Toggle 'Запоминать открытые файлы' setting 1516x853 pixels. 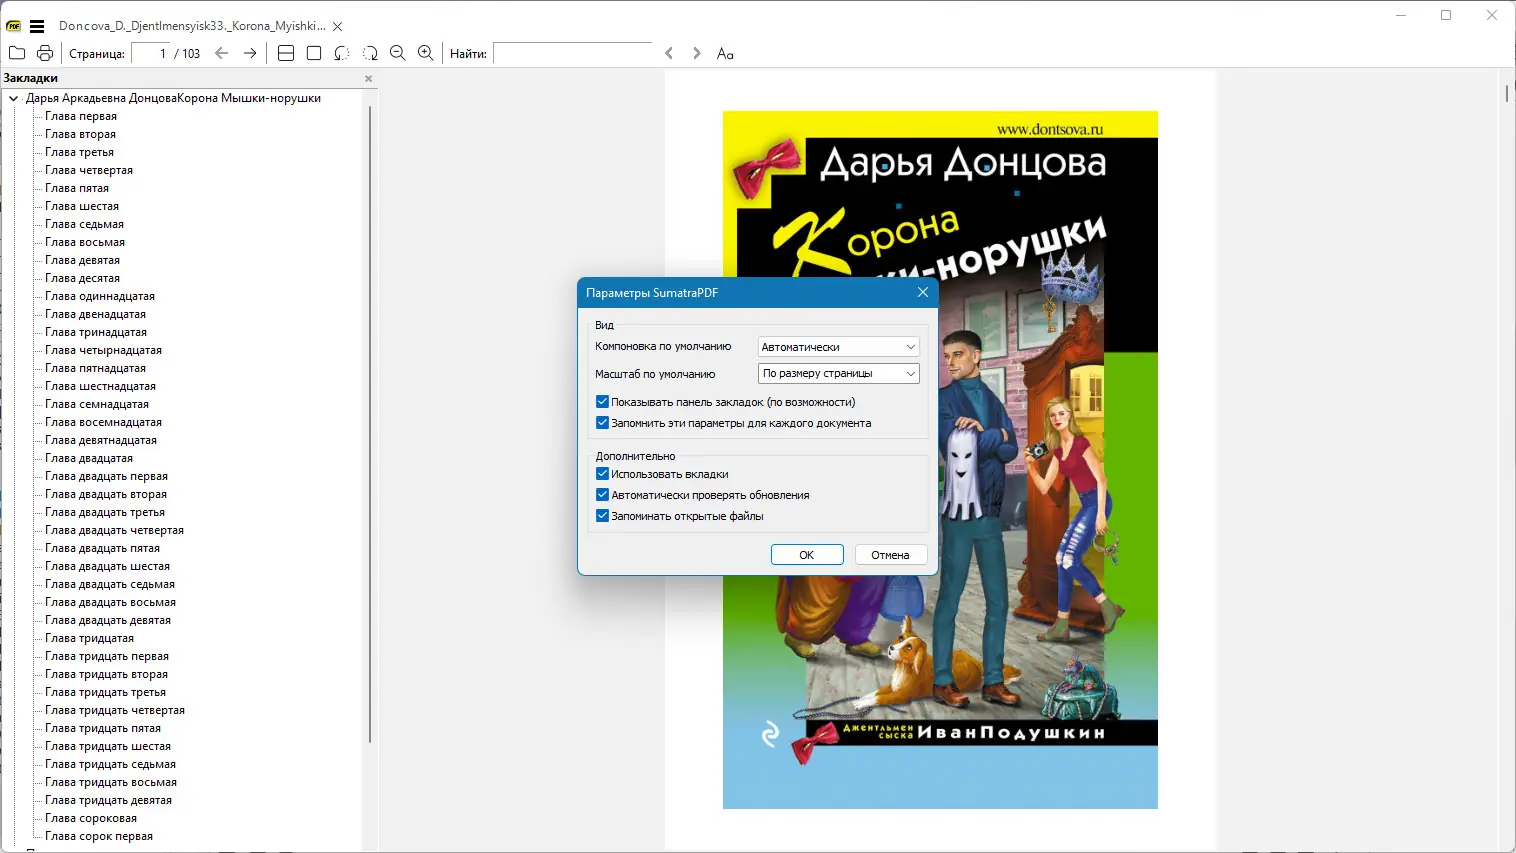pos(602,516)
